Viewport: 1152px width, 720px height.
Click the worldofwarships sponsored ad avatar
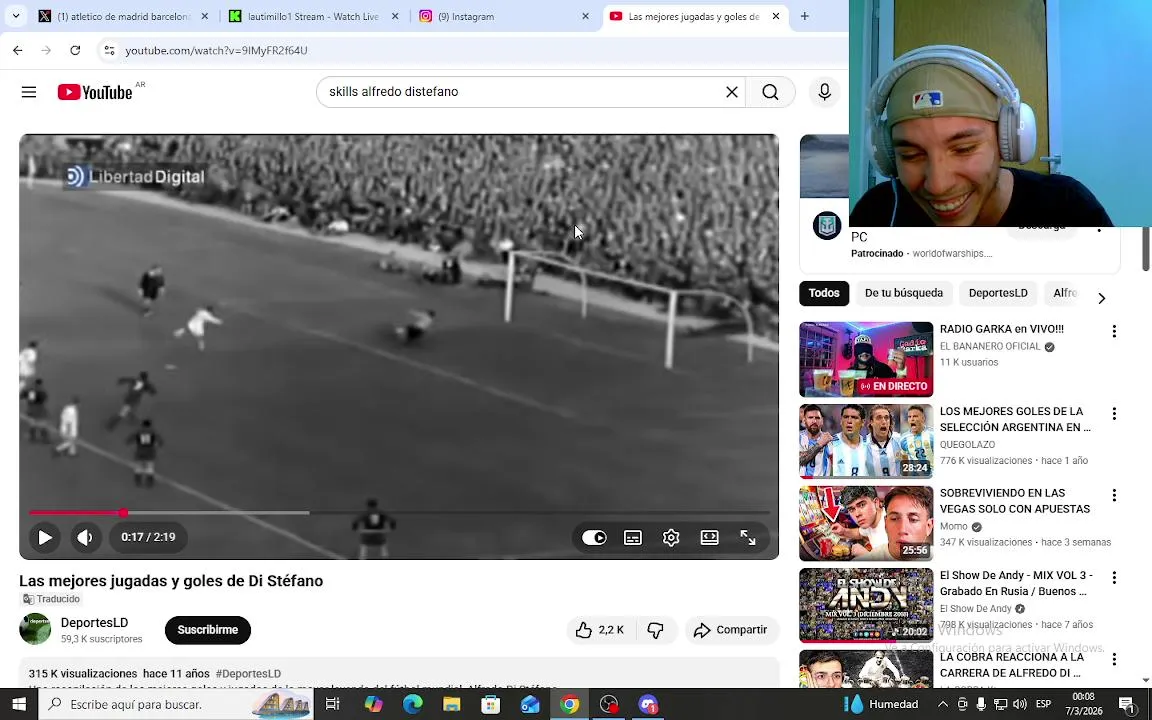pos(827,225)
